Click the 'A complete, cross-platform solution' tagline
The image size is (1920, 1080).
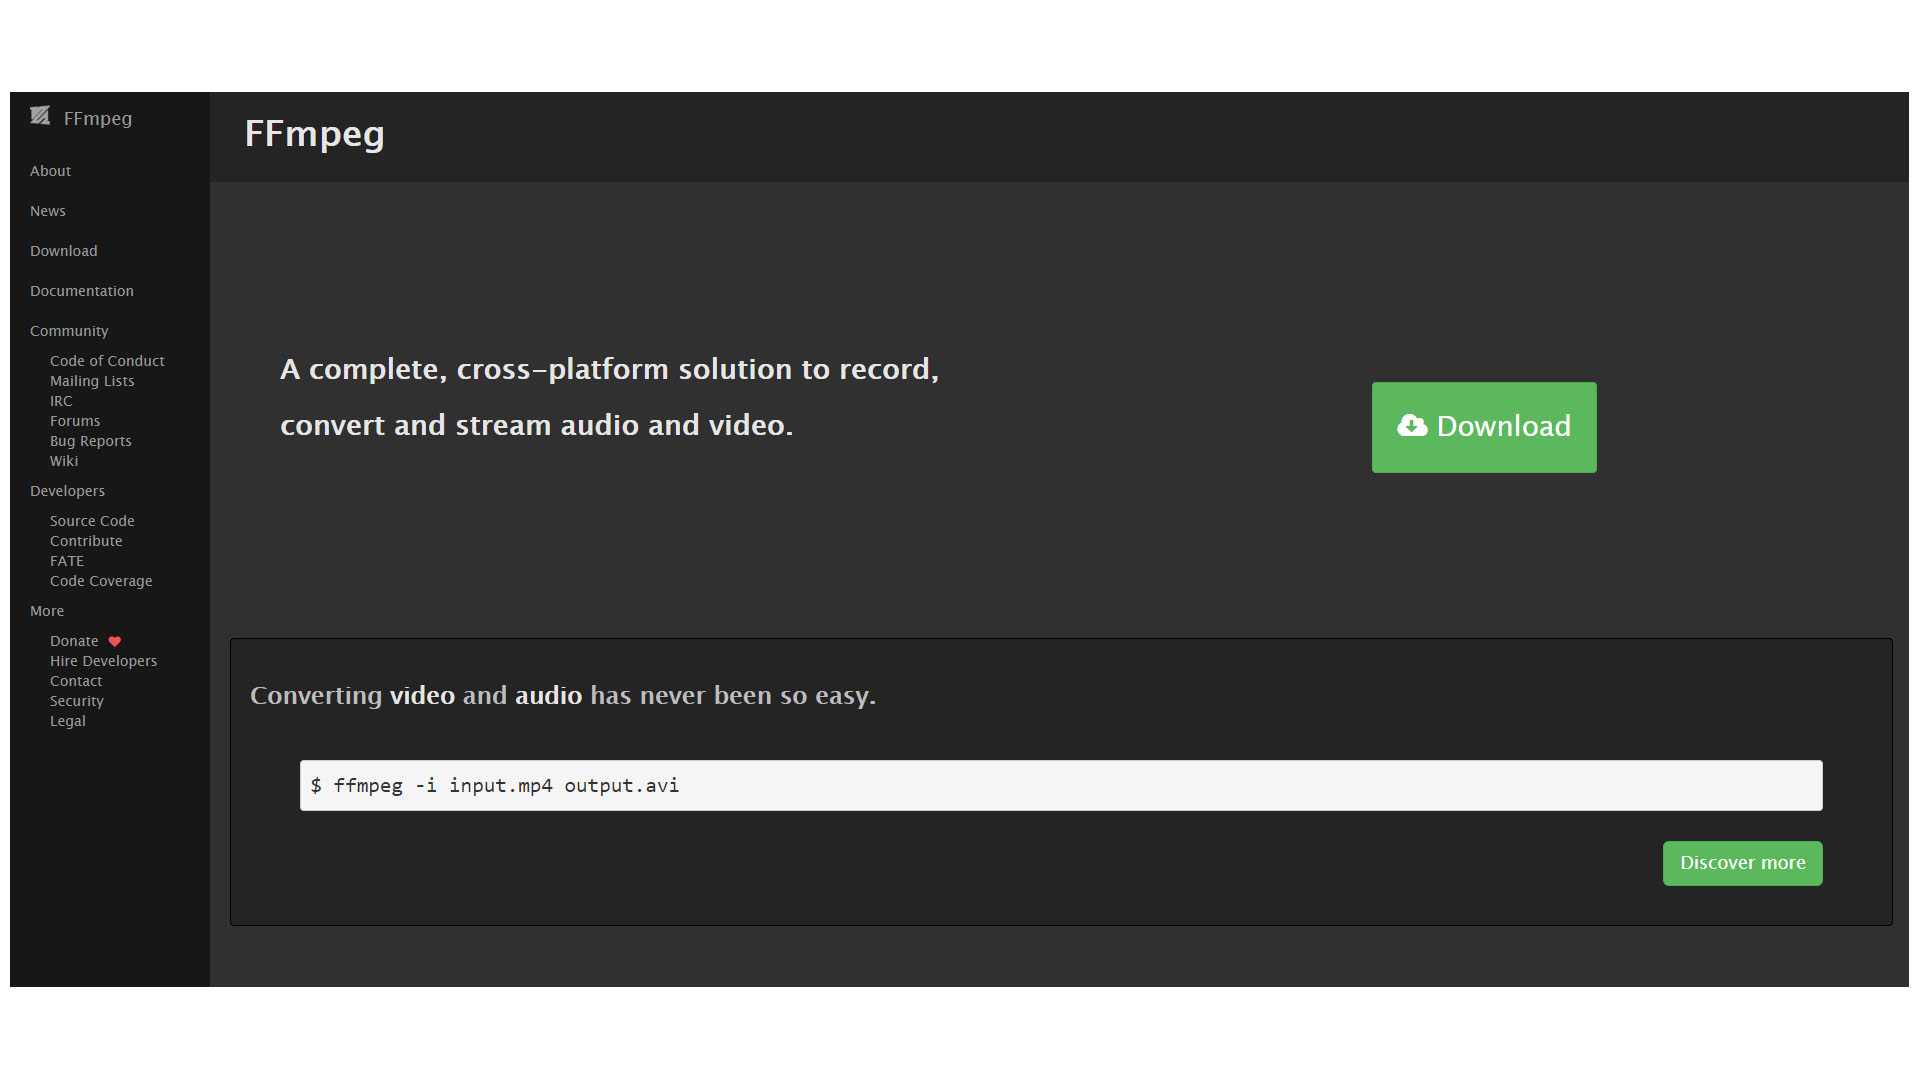point(610,397)
